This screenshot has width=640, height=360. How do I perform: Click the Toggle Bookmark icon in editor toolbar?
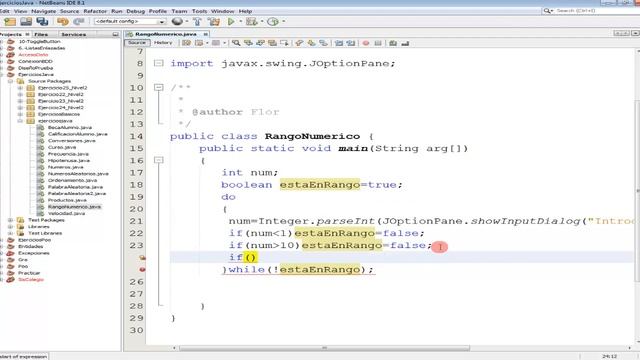(x=324, y=43)
